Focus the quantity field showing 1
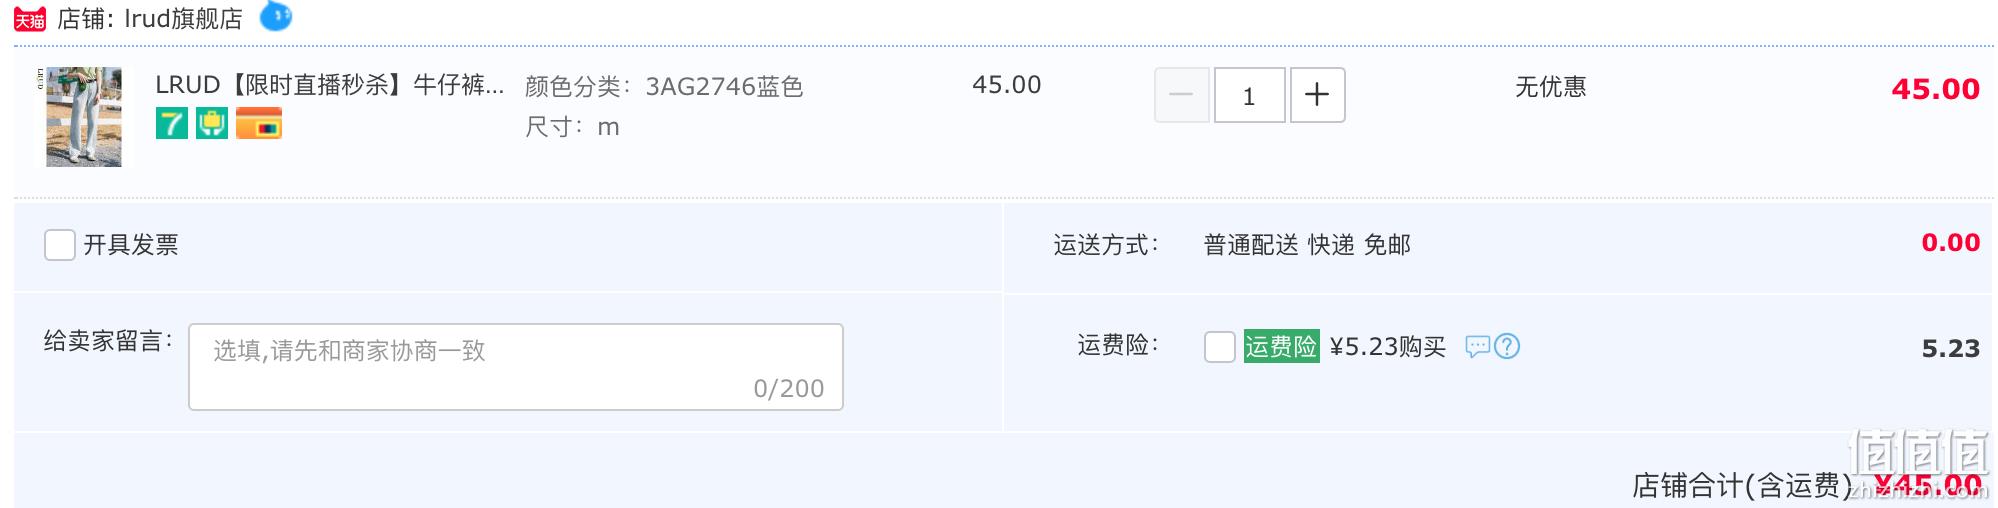The width and height of the screenshot is (1998, 508). (1249, 95)
